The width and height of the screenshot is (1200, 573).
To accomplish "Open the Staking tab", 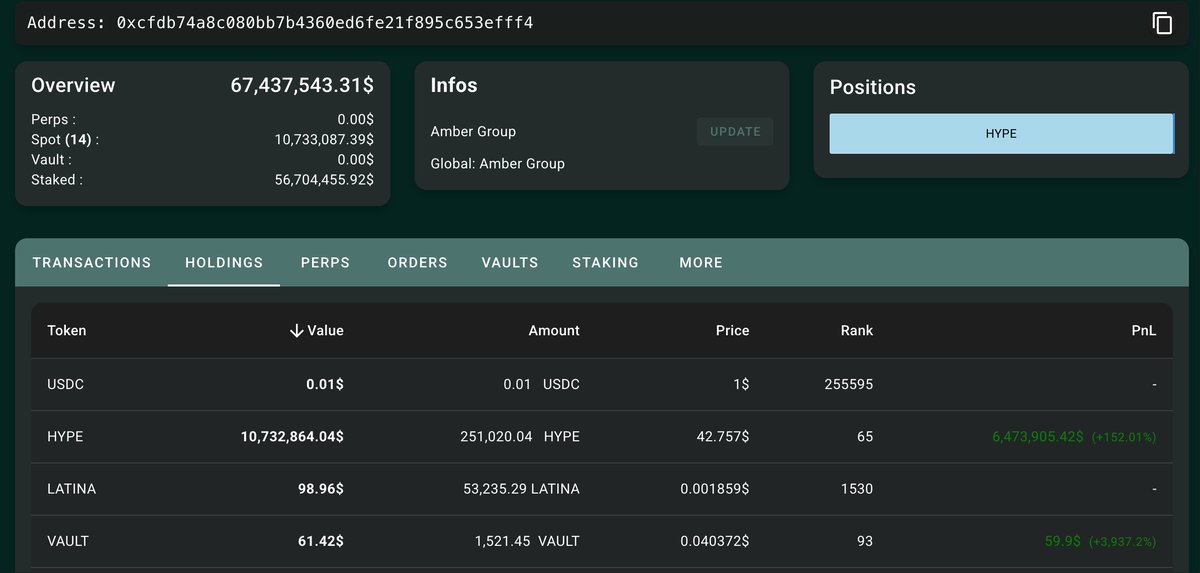I will tap(605, 263).
